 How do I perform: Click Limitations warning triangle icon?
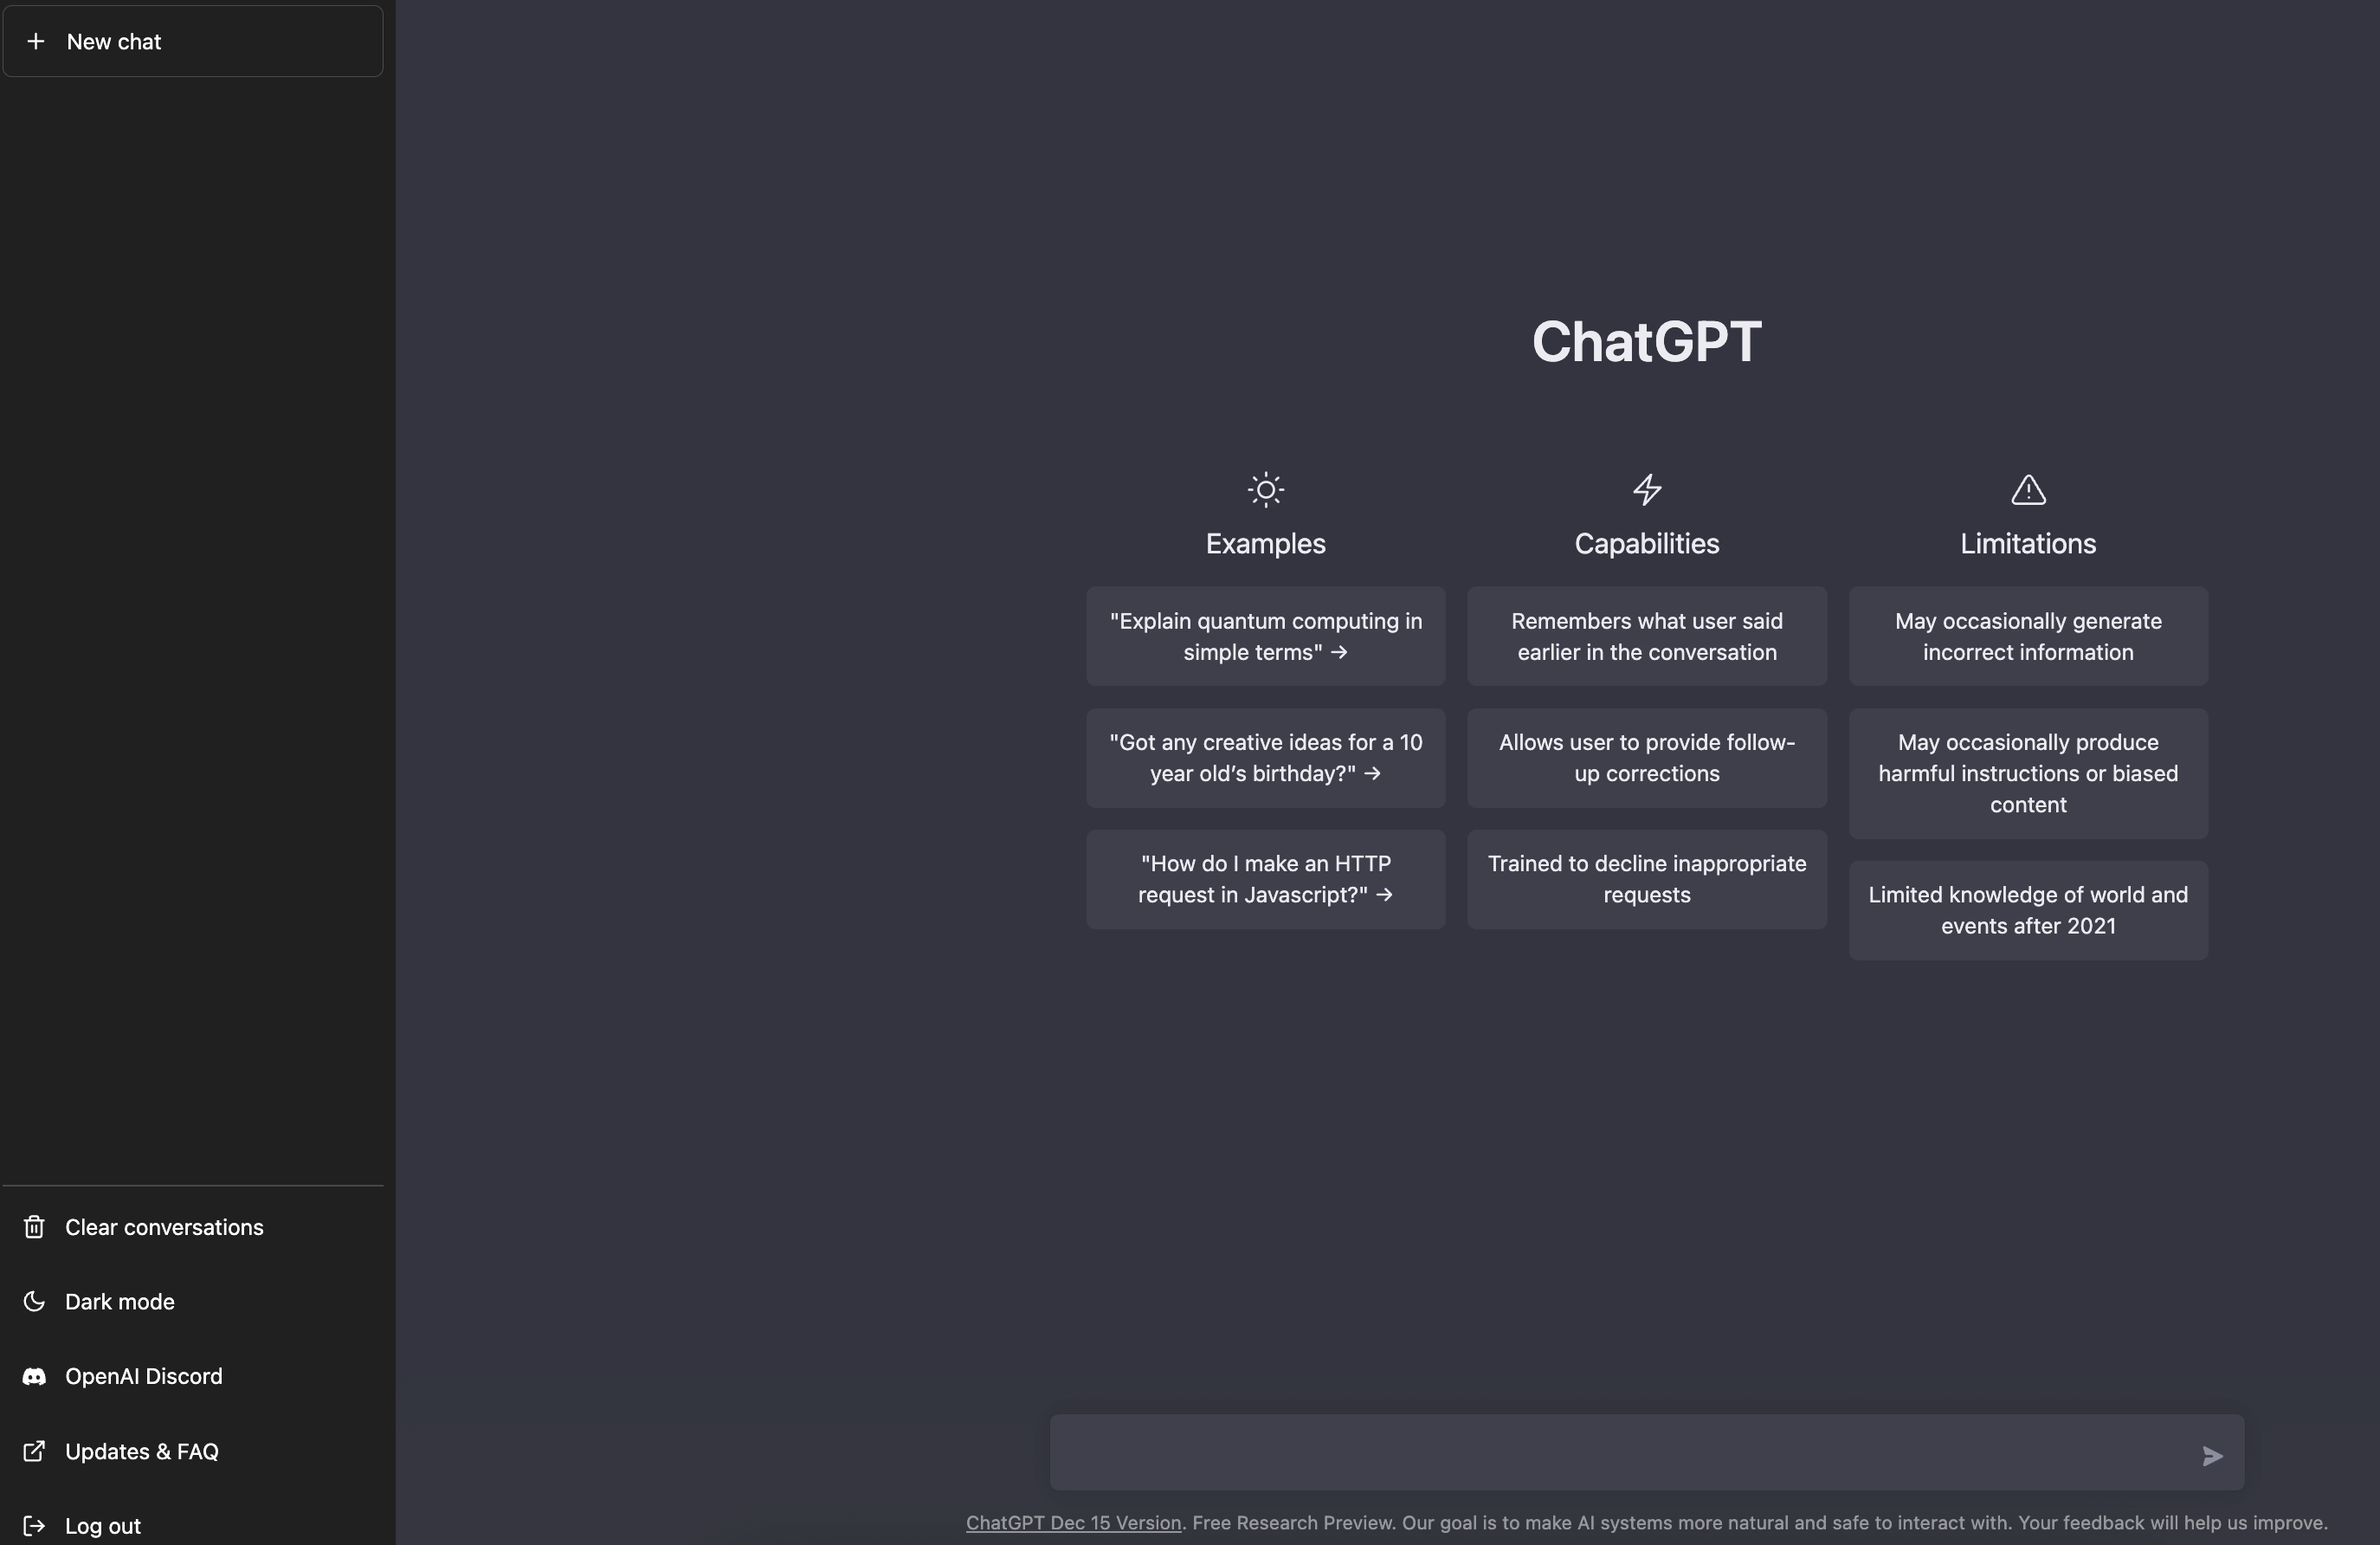pos(2028,489)
